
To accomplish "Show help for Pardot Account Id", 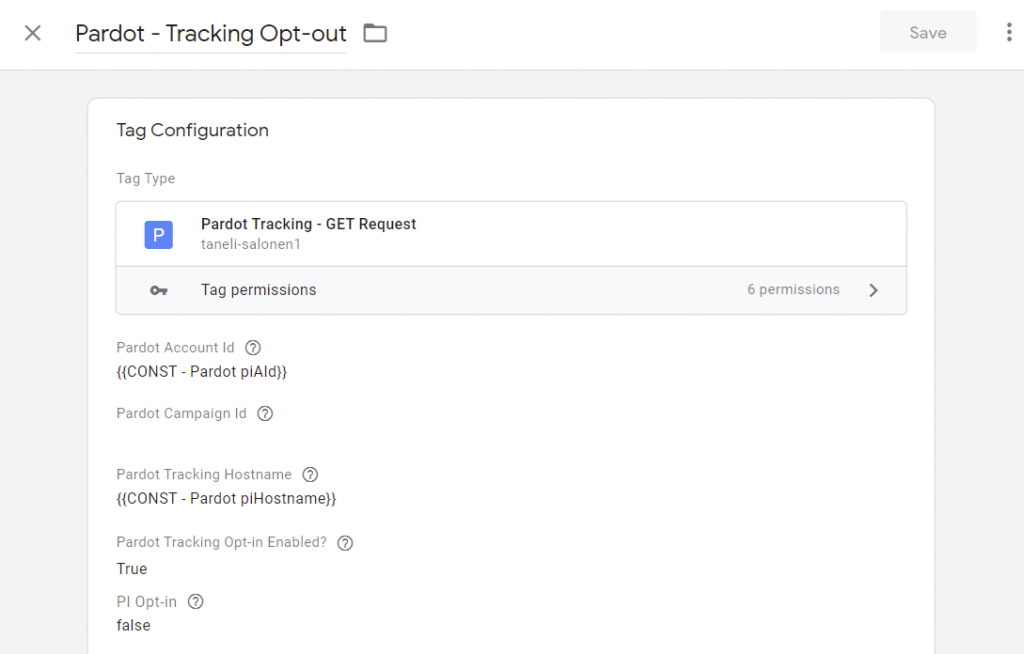I will point(253,348).
